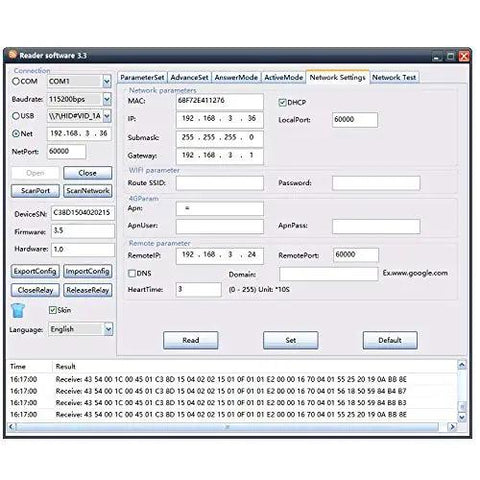Image resolution: width=480 pixels, height=480 pixels.
Task: Switch to the Network Test tab
Action: (x=394, y=78)
